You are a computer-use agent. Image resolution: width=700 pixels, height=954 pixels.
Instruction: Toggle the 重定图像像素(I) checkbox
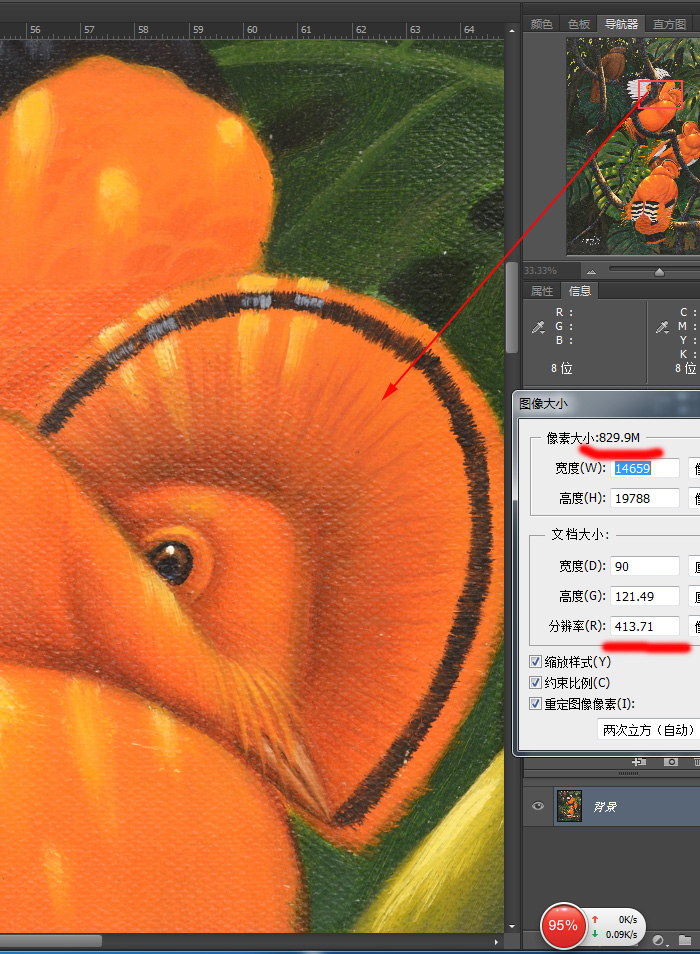(x=535, y=704)
